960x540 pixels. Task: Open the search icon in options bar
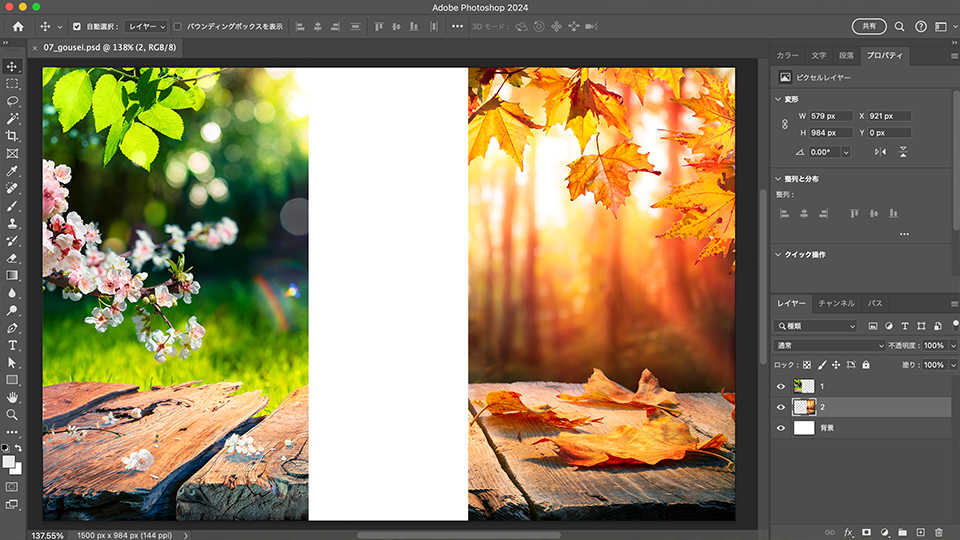click(899, 26)
